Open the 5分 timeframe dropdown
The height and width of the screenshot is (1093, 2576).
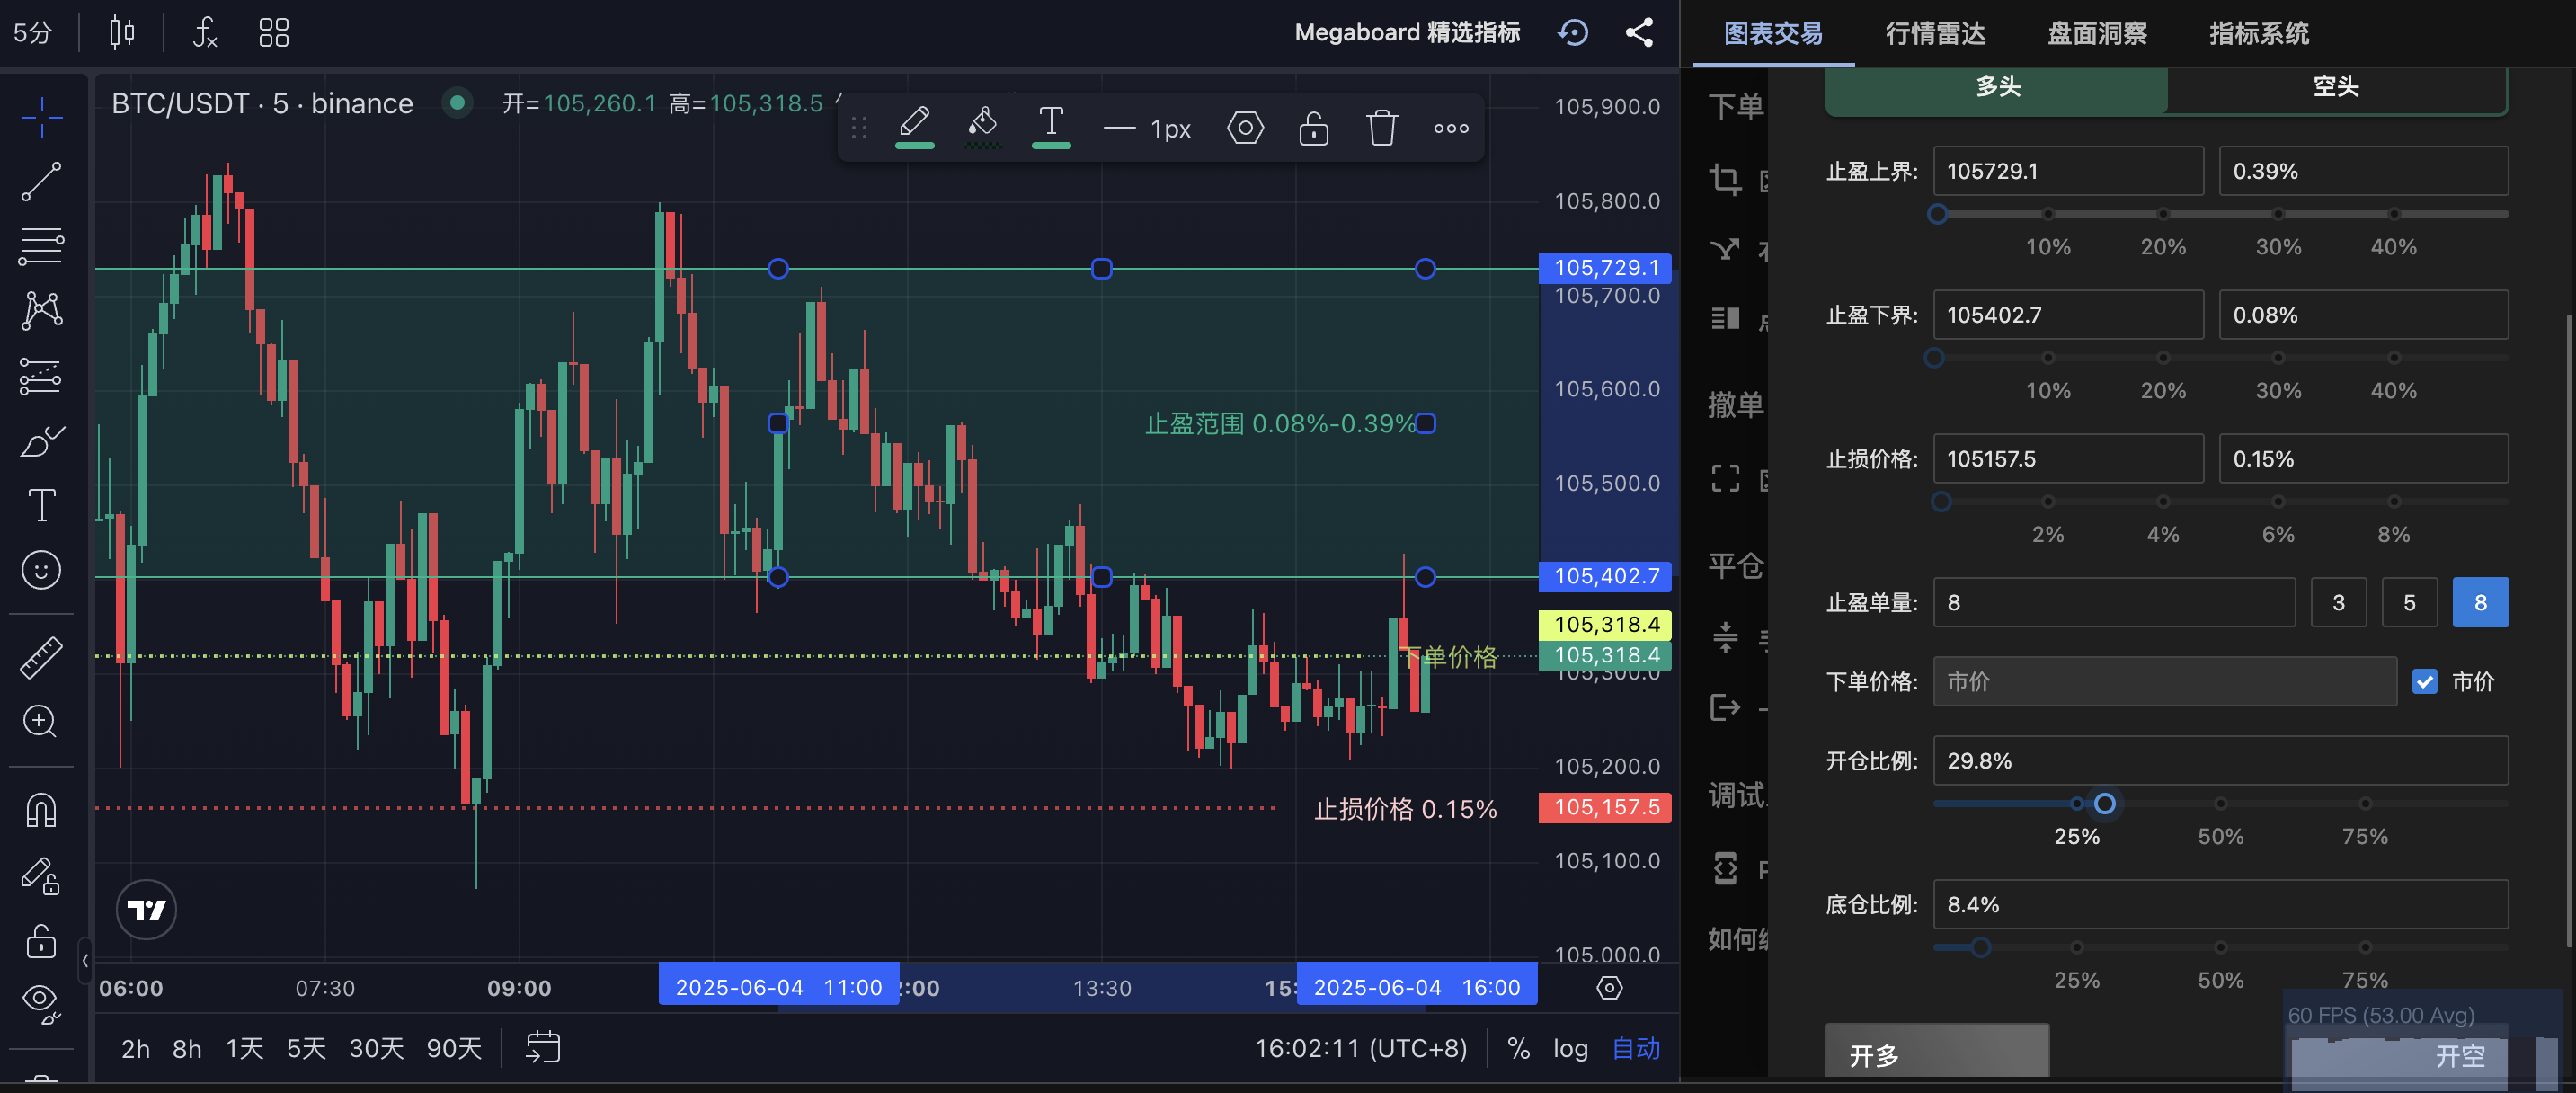pos(33,33)
